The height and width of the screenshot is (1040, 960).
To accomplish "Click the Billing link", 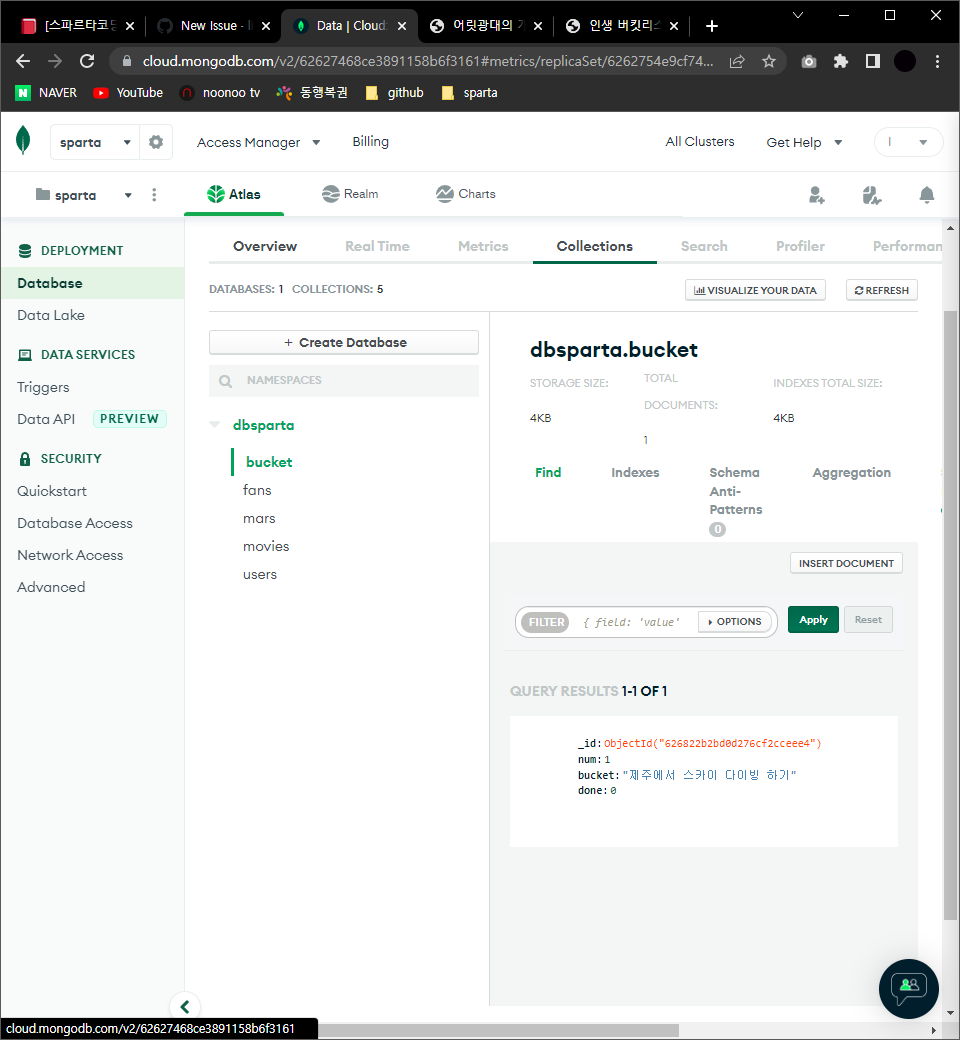I will pos(370,142).
